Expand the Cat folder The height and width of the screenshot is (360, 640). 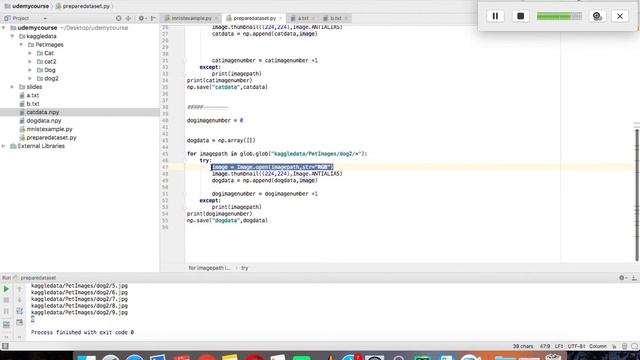click(x=30, y=53)
